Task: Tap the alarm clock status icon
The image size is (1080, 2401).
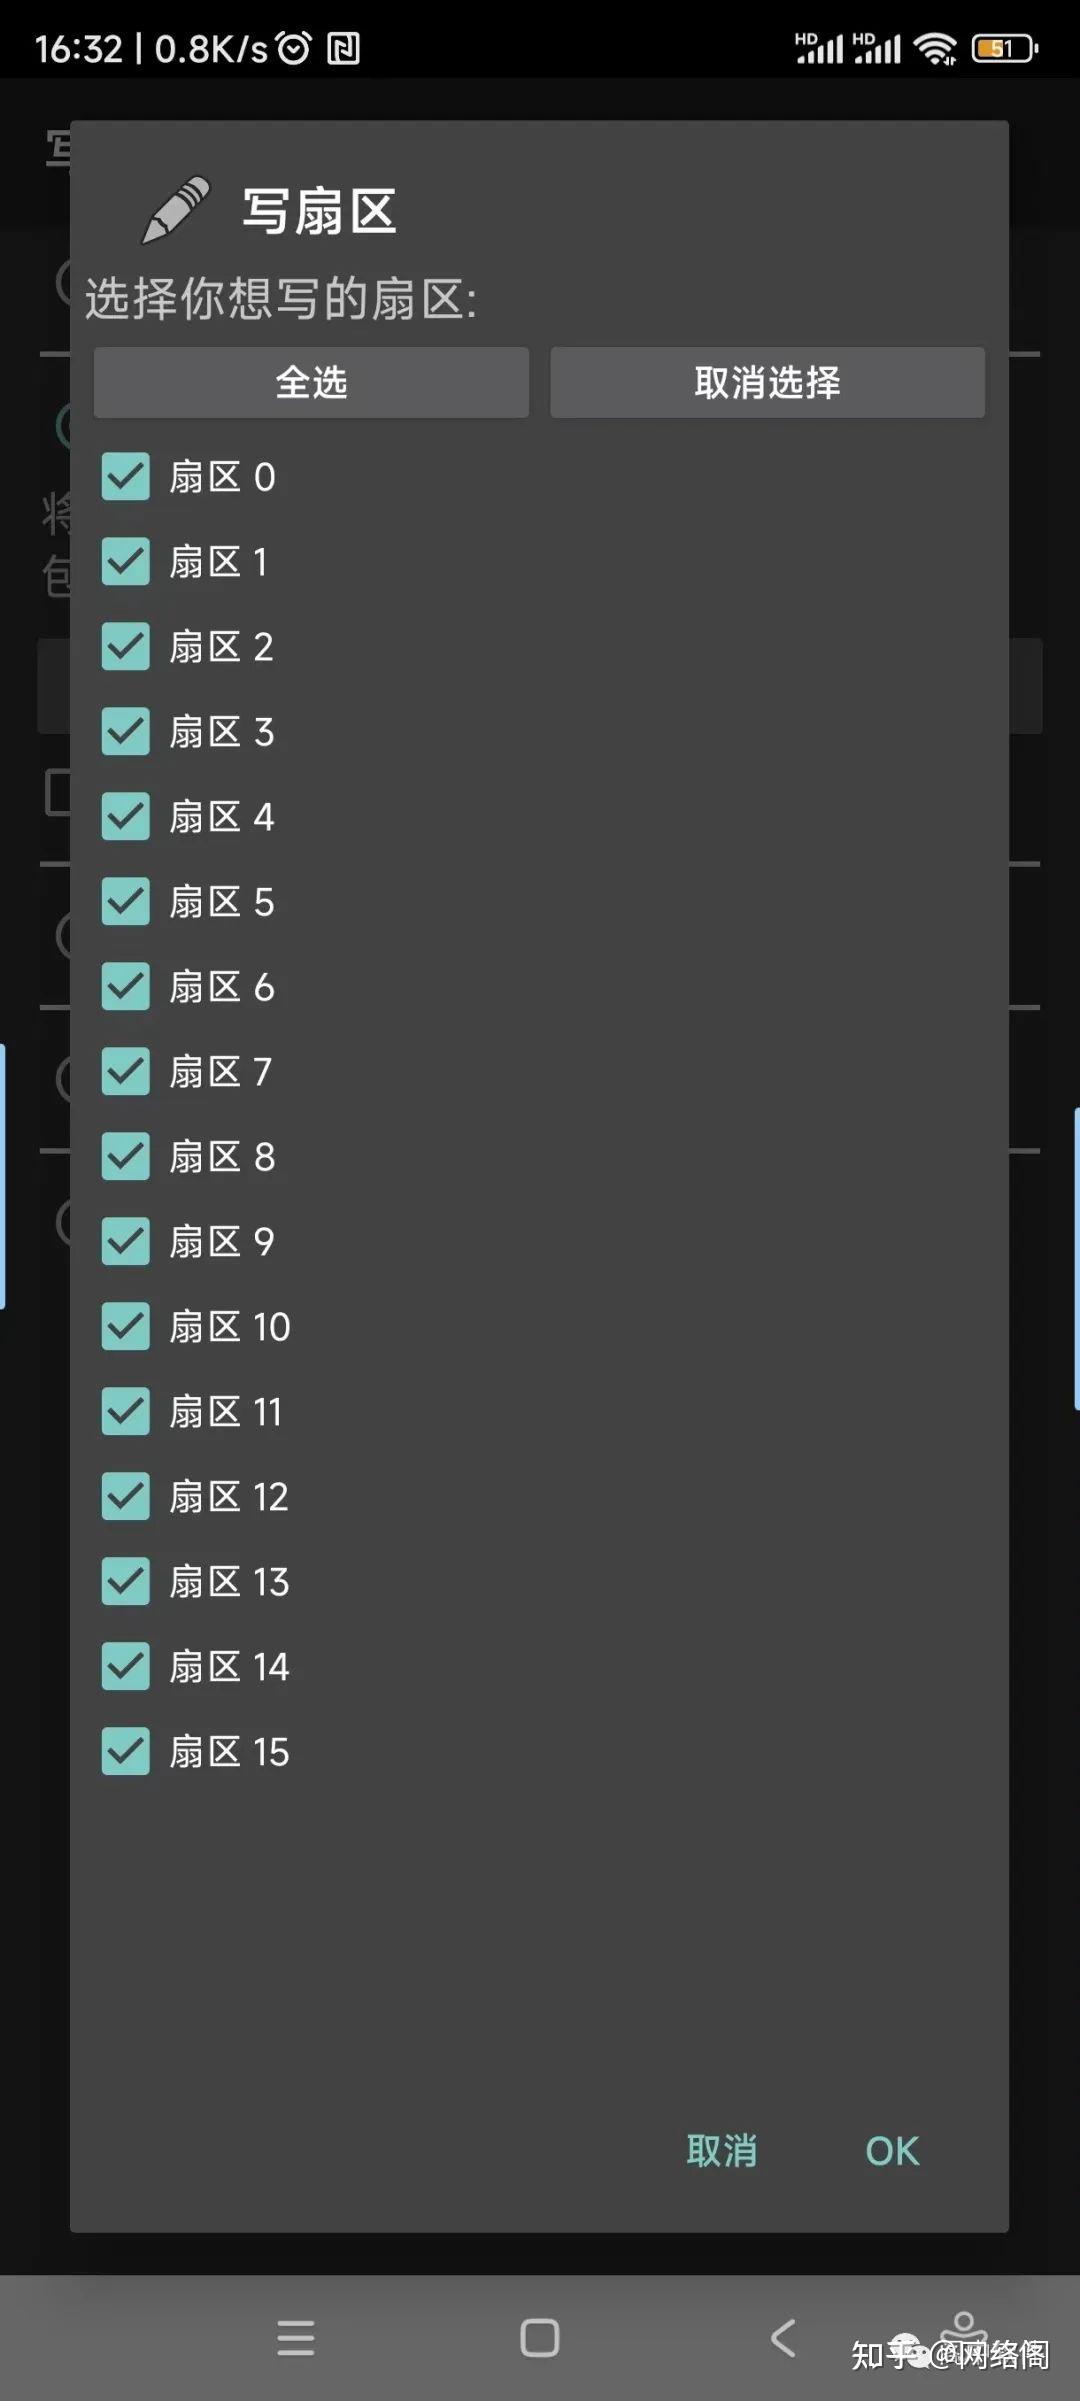Action: [x=294, y=47]
